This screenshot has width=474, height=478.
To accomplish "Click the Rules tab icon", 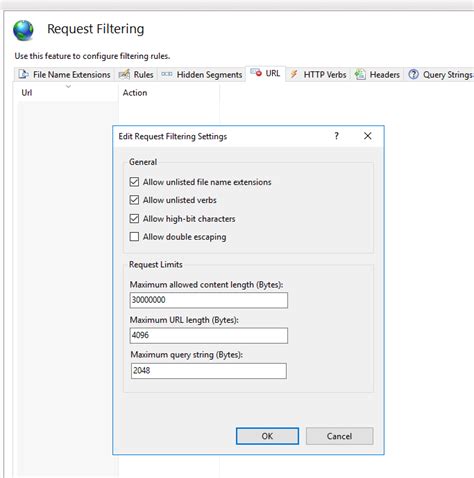I will click(x=124, y=74).
